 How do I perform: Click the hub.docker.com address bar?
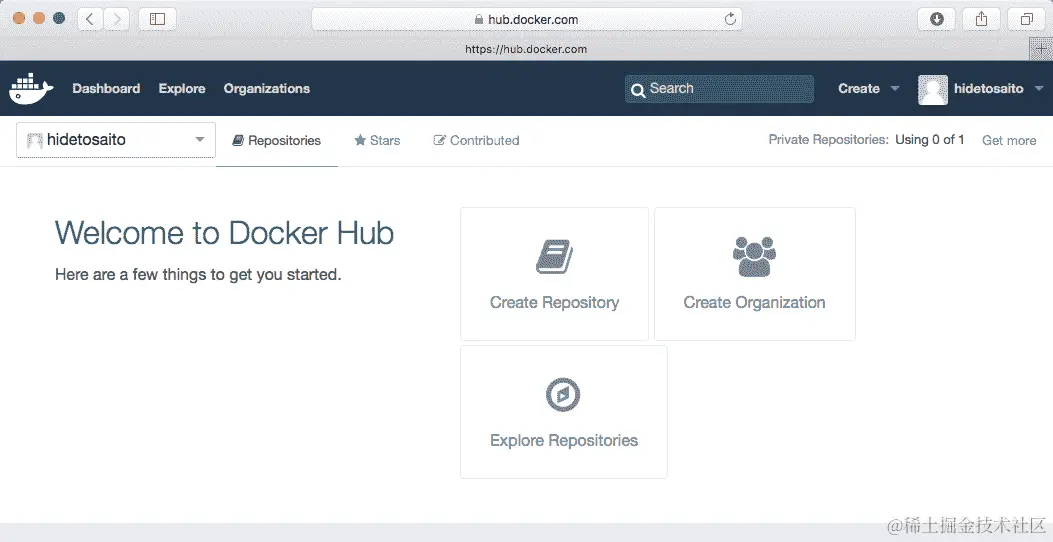click(527, 19)
